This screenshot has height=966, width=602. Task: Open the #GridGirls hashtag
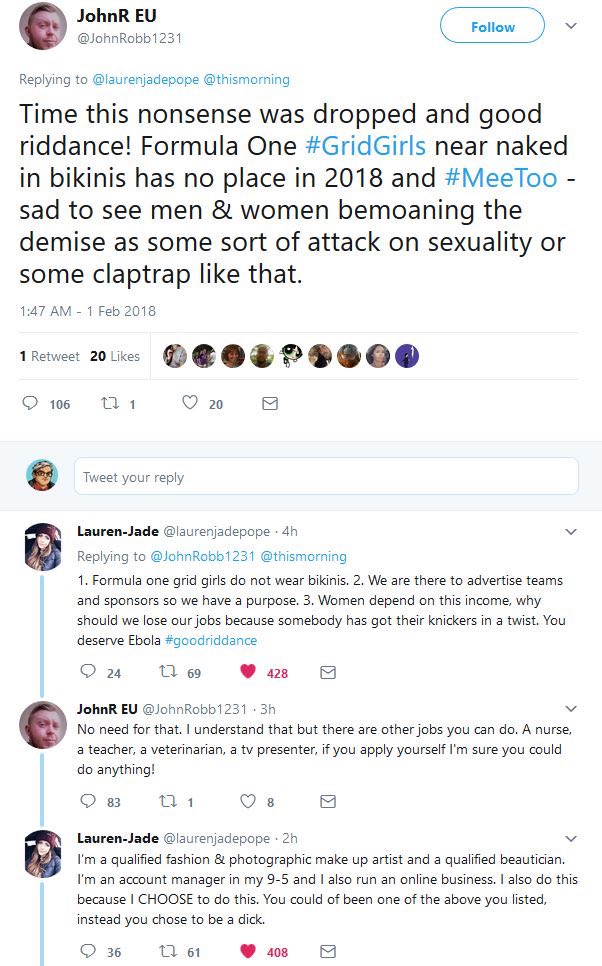click(365, 145)
